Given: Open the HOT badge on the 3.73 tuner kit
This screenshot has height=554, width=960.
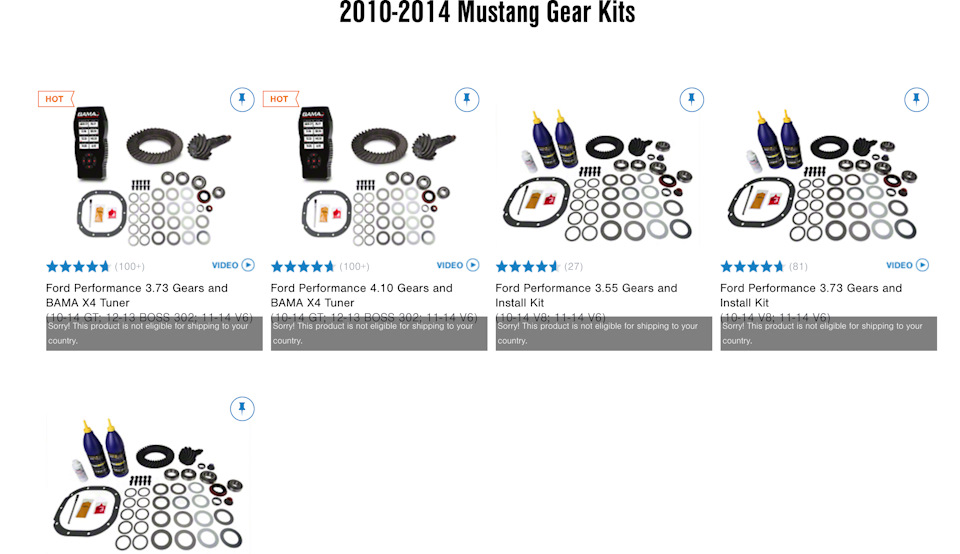Looking at the screenshot, I should [56, 99].
